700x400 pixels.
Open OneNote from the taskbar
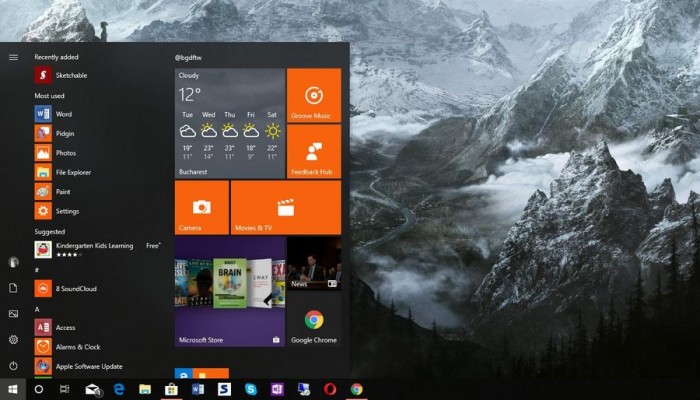click(x=277, y=389)
